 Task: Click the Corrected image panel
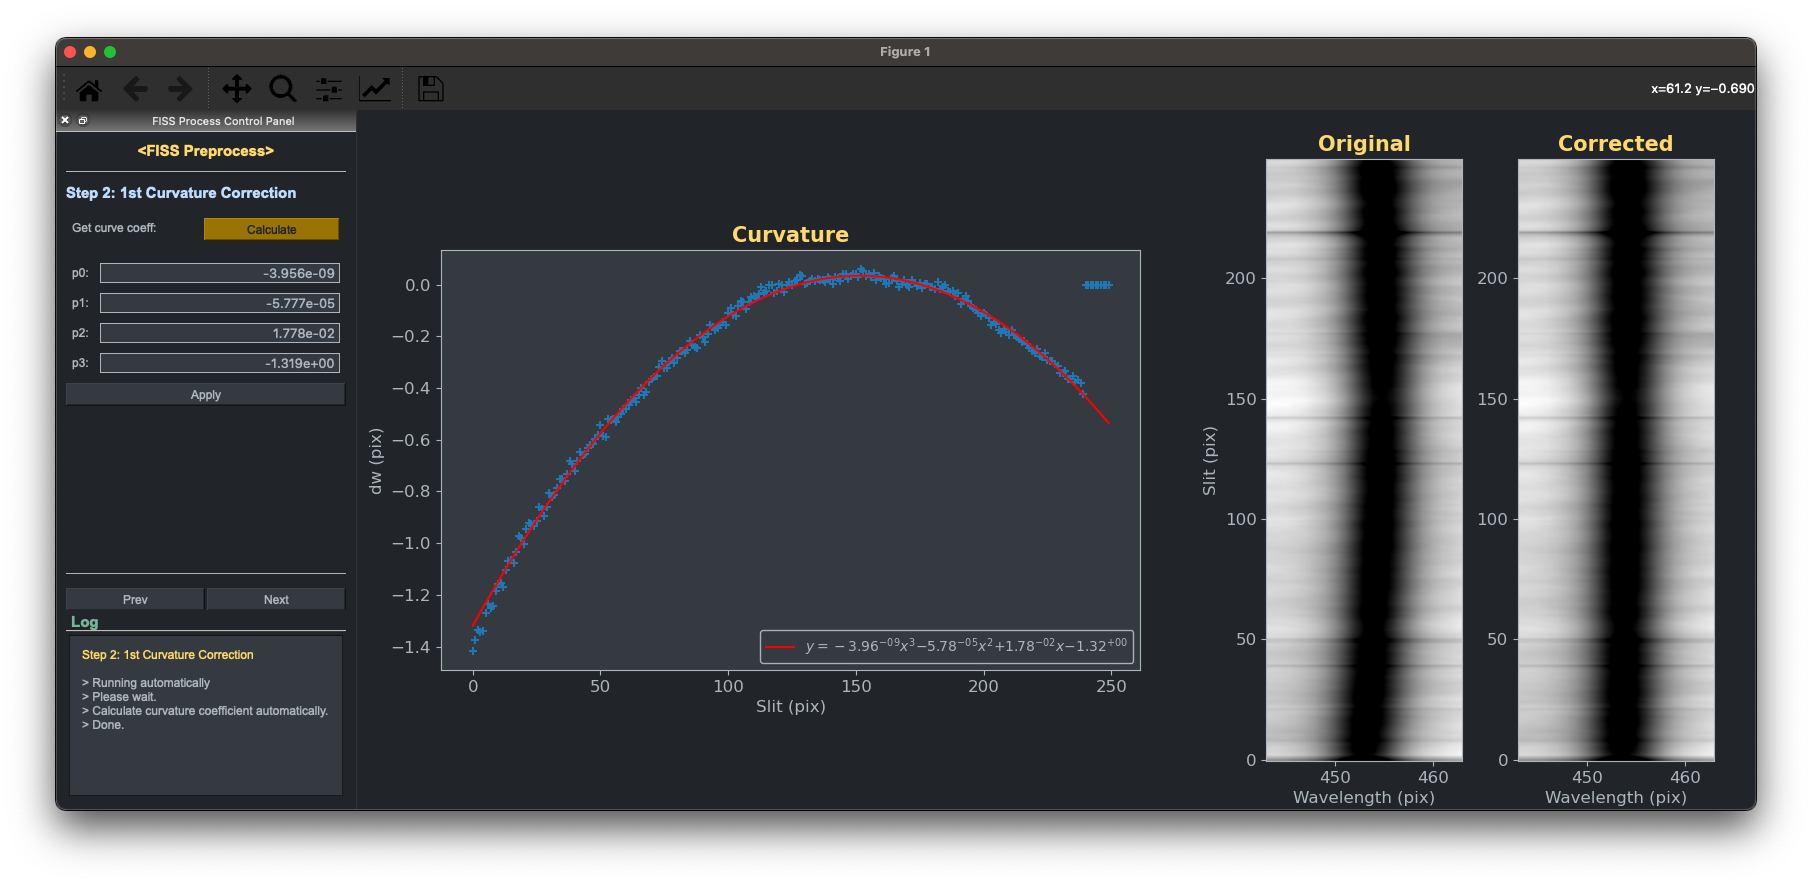(1616, 460)
